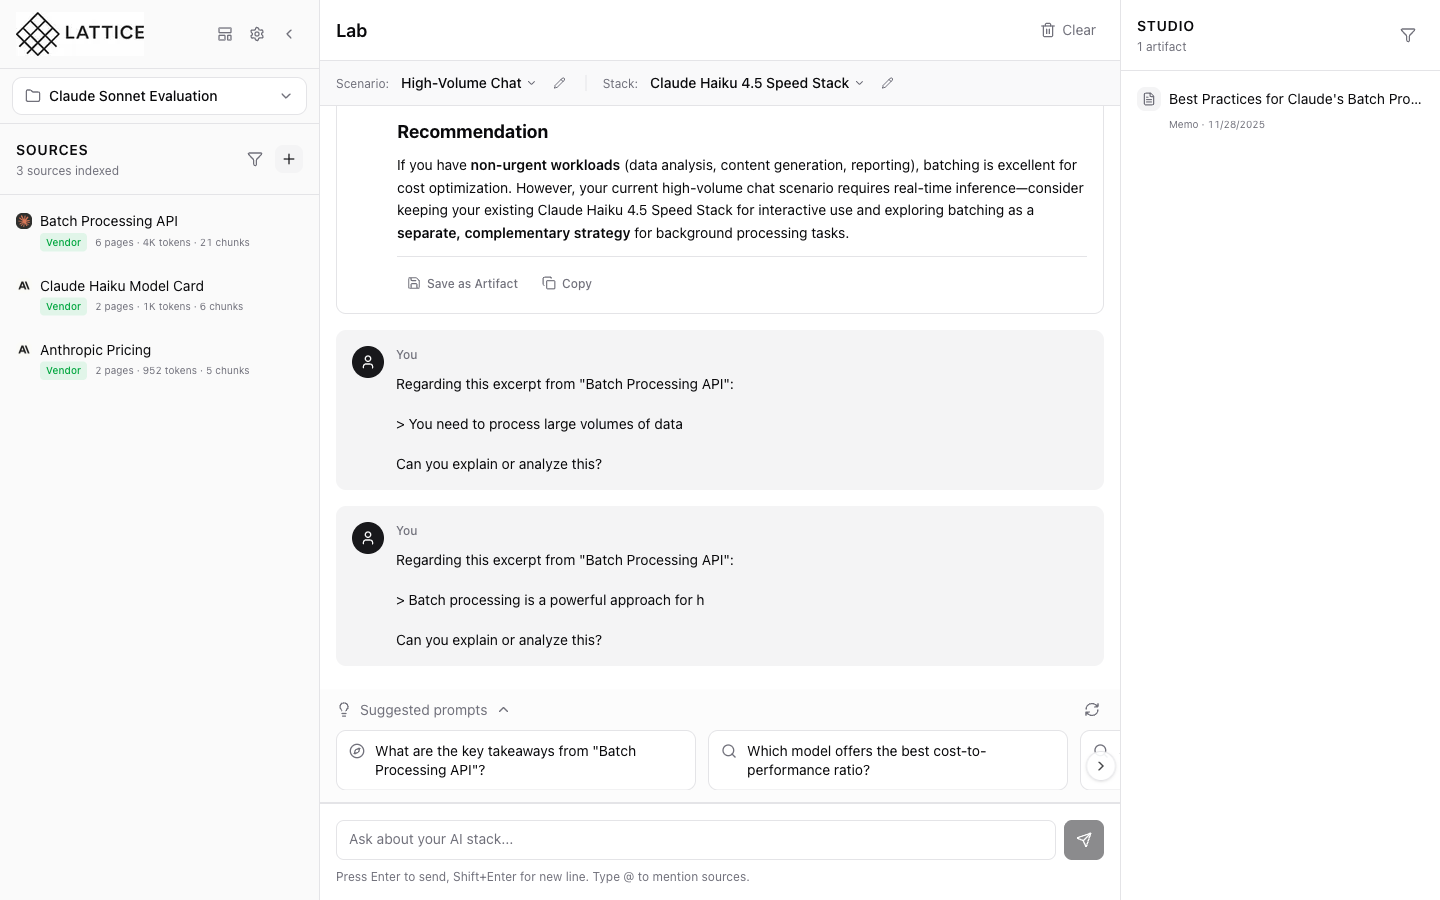Image resolution: width=1440 pixels, height=900 pixels.
Task: Add a new source with the plus icon
Action: point(289,159)
